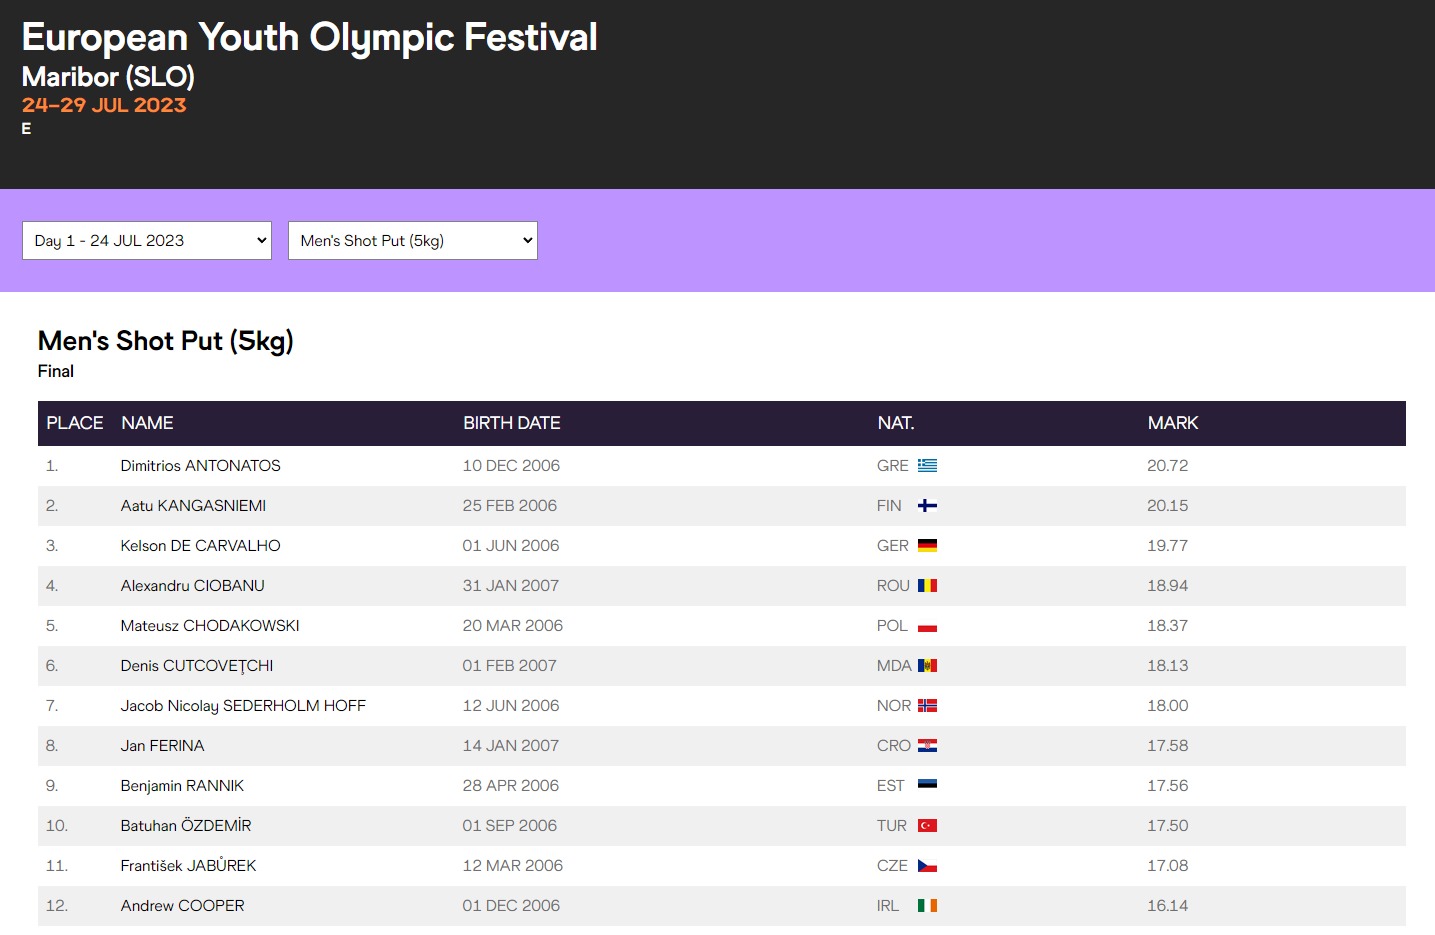Image resolution: width=1435 pixels, height=935 pixels.
Task: Click the NAME column header
Action: 147,423
